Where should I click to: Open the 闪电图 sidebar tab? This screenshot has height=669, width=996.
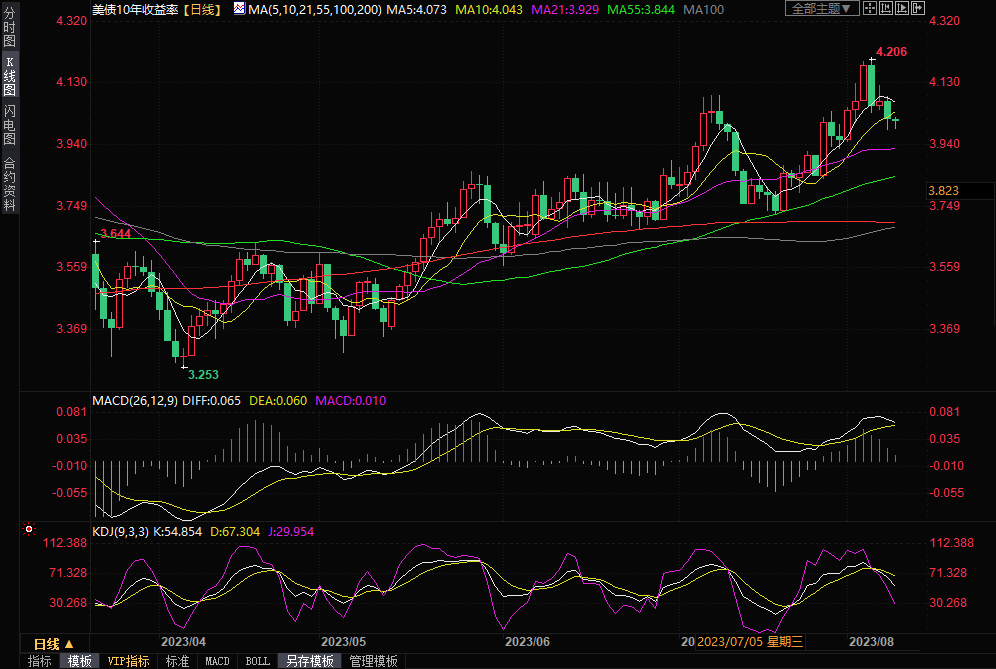point(9,124)
